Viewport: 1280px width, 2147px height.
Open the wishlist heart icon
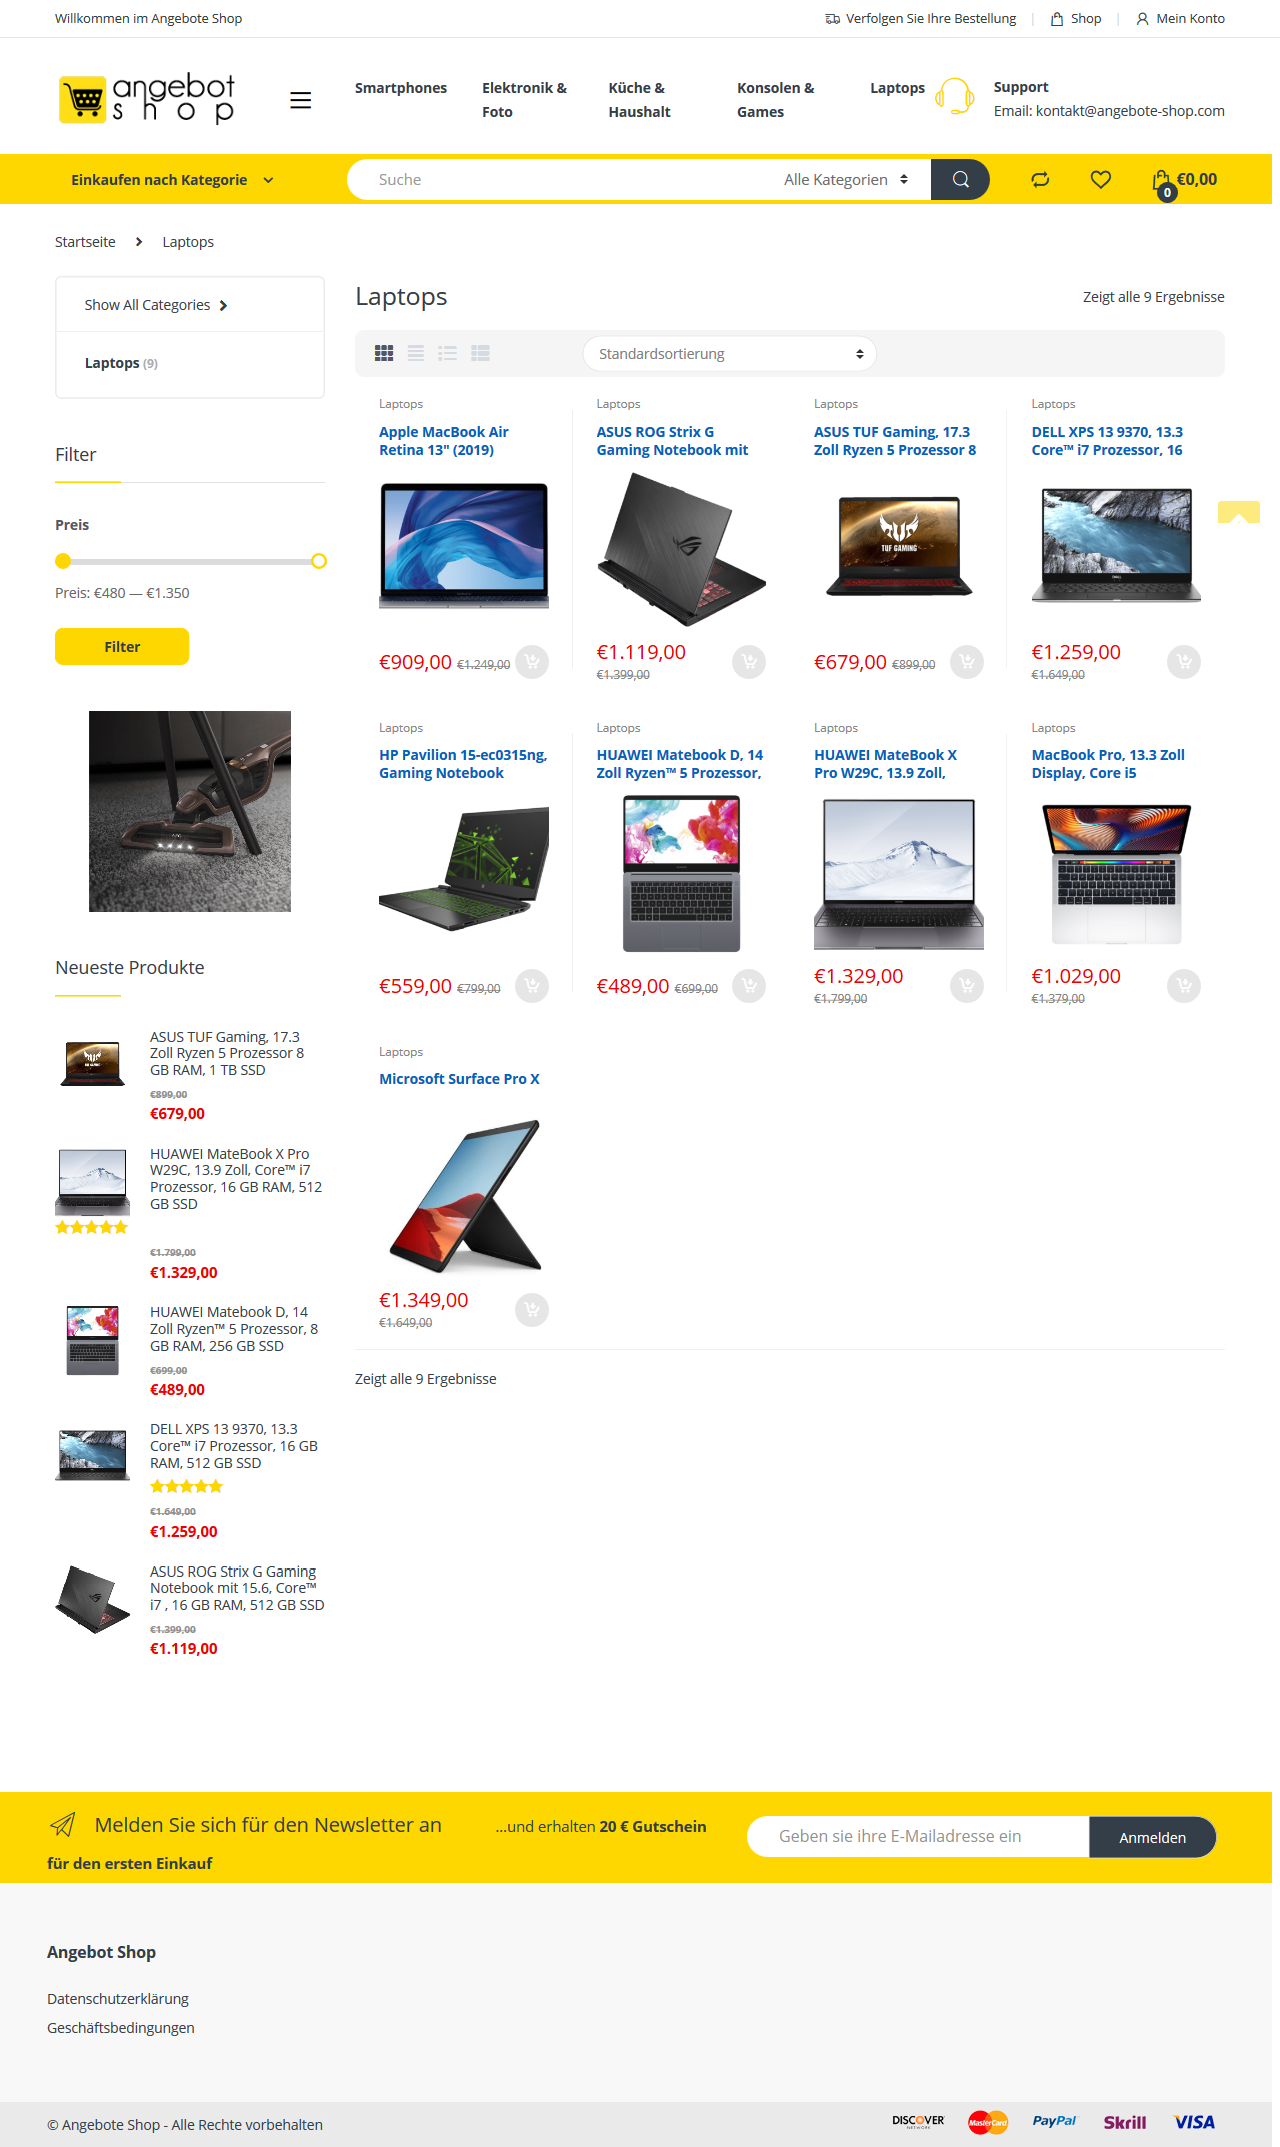1101,179
